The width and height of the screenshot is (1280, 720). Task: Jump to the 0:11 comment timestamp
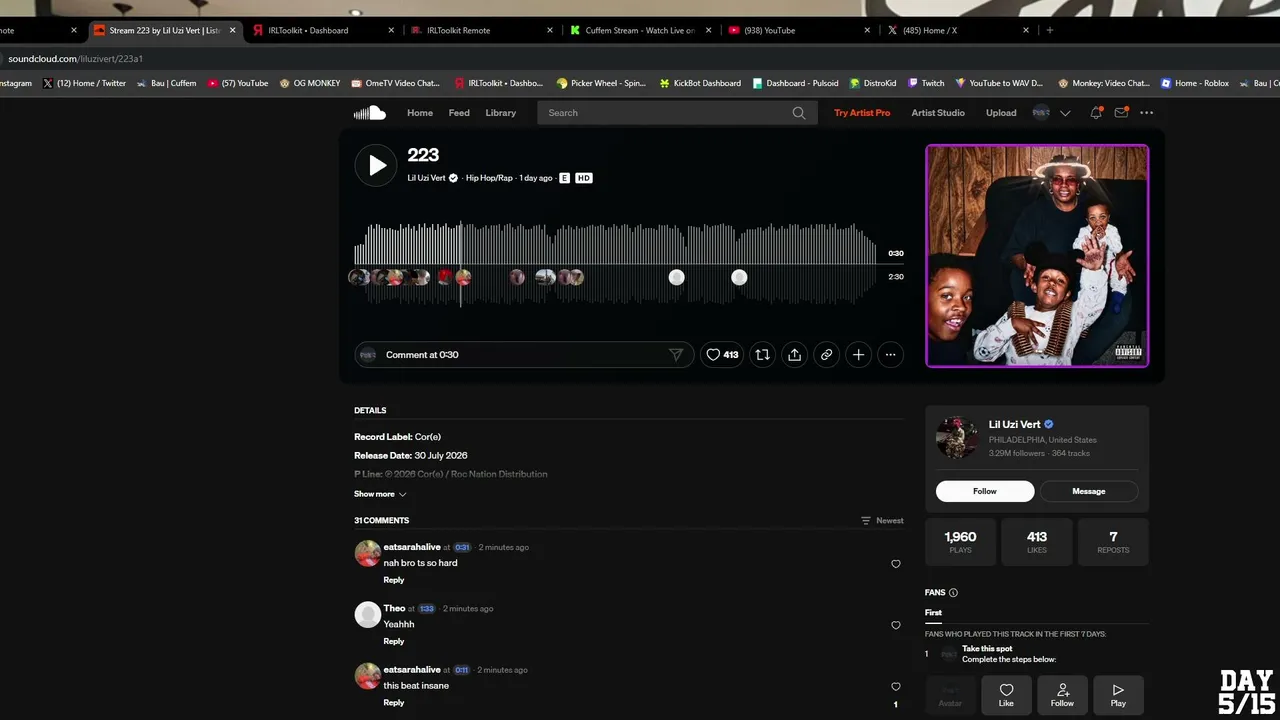(462, 670)
